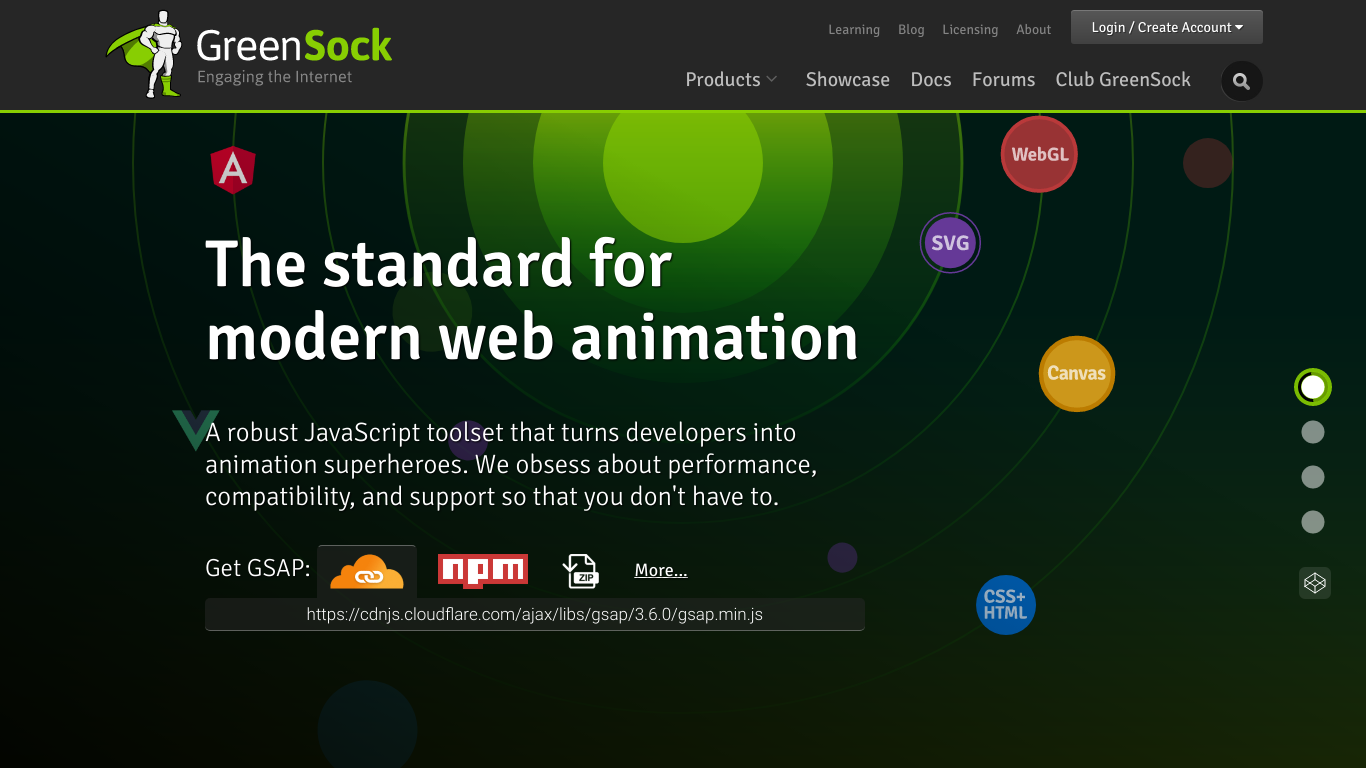Open the Showcase menu item
The width and height of the screenshot is (1366, 768).
848,80
